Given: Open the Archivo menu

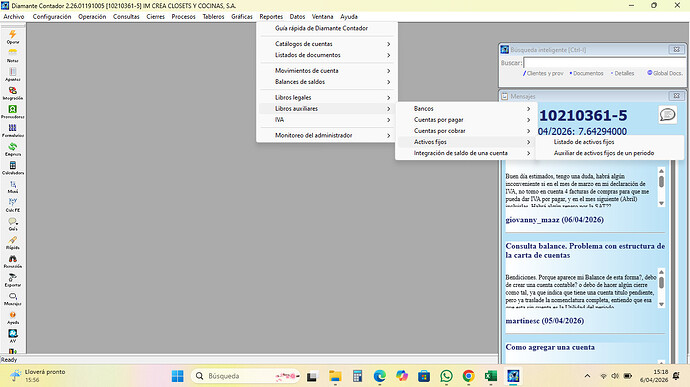Looking at the screenshot, I should click(14, 17).
